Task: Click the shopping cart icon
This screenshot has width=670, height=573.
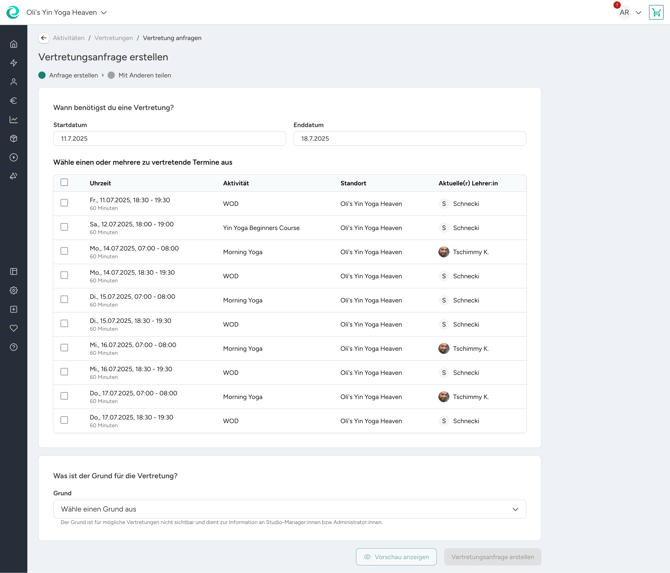Action: [656, 13]
